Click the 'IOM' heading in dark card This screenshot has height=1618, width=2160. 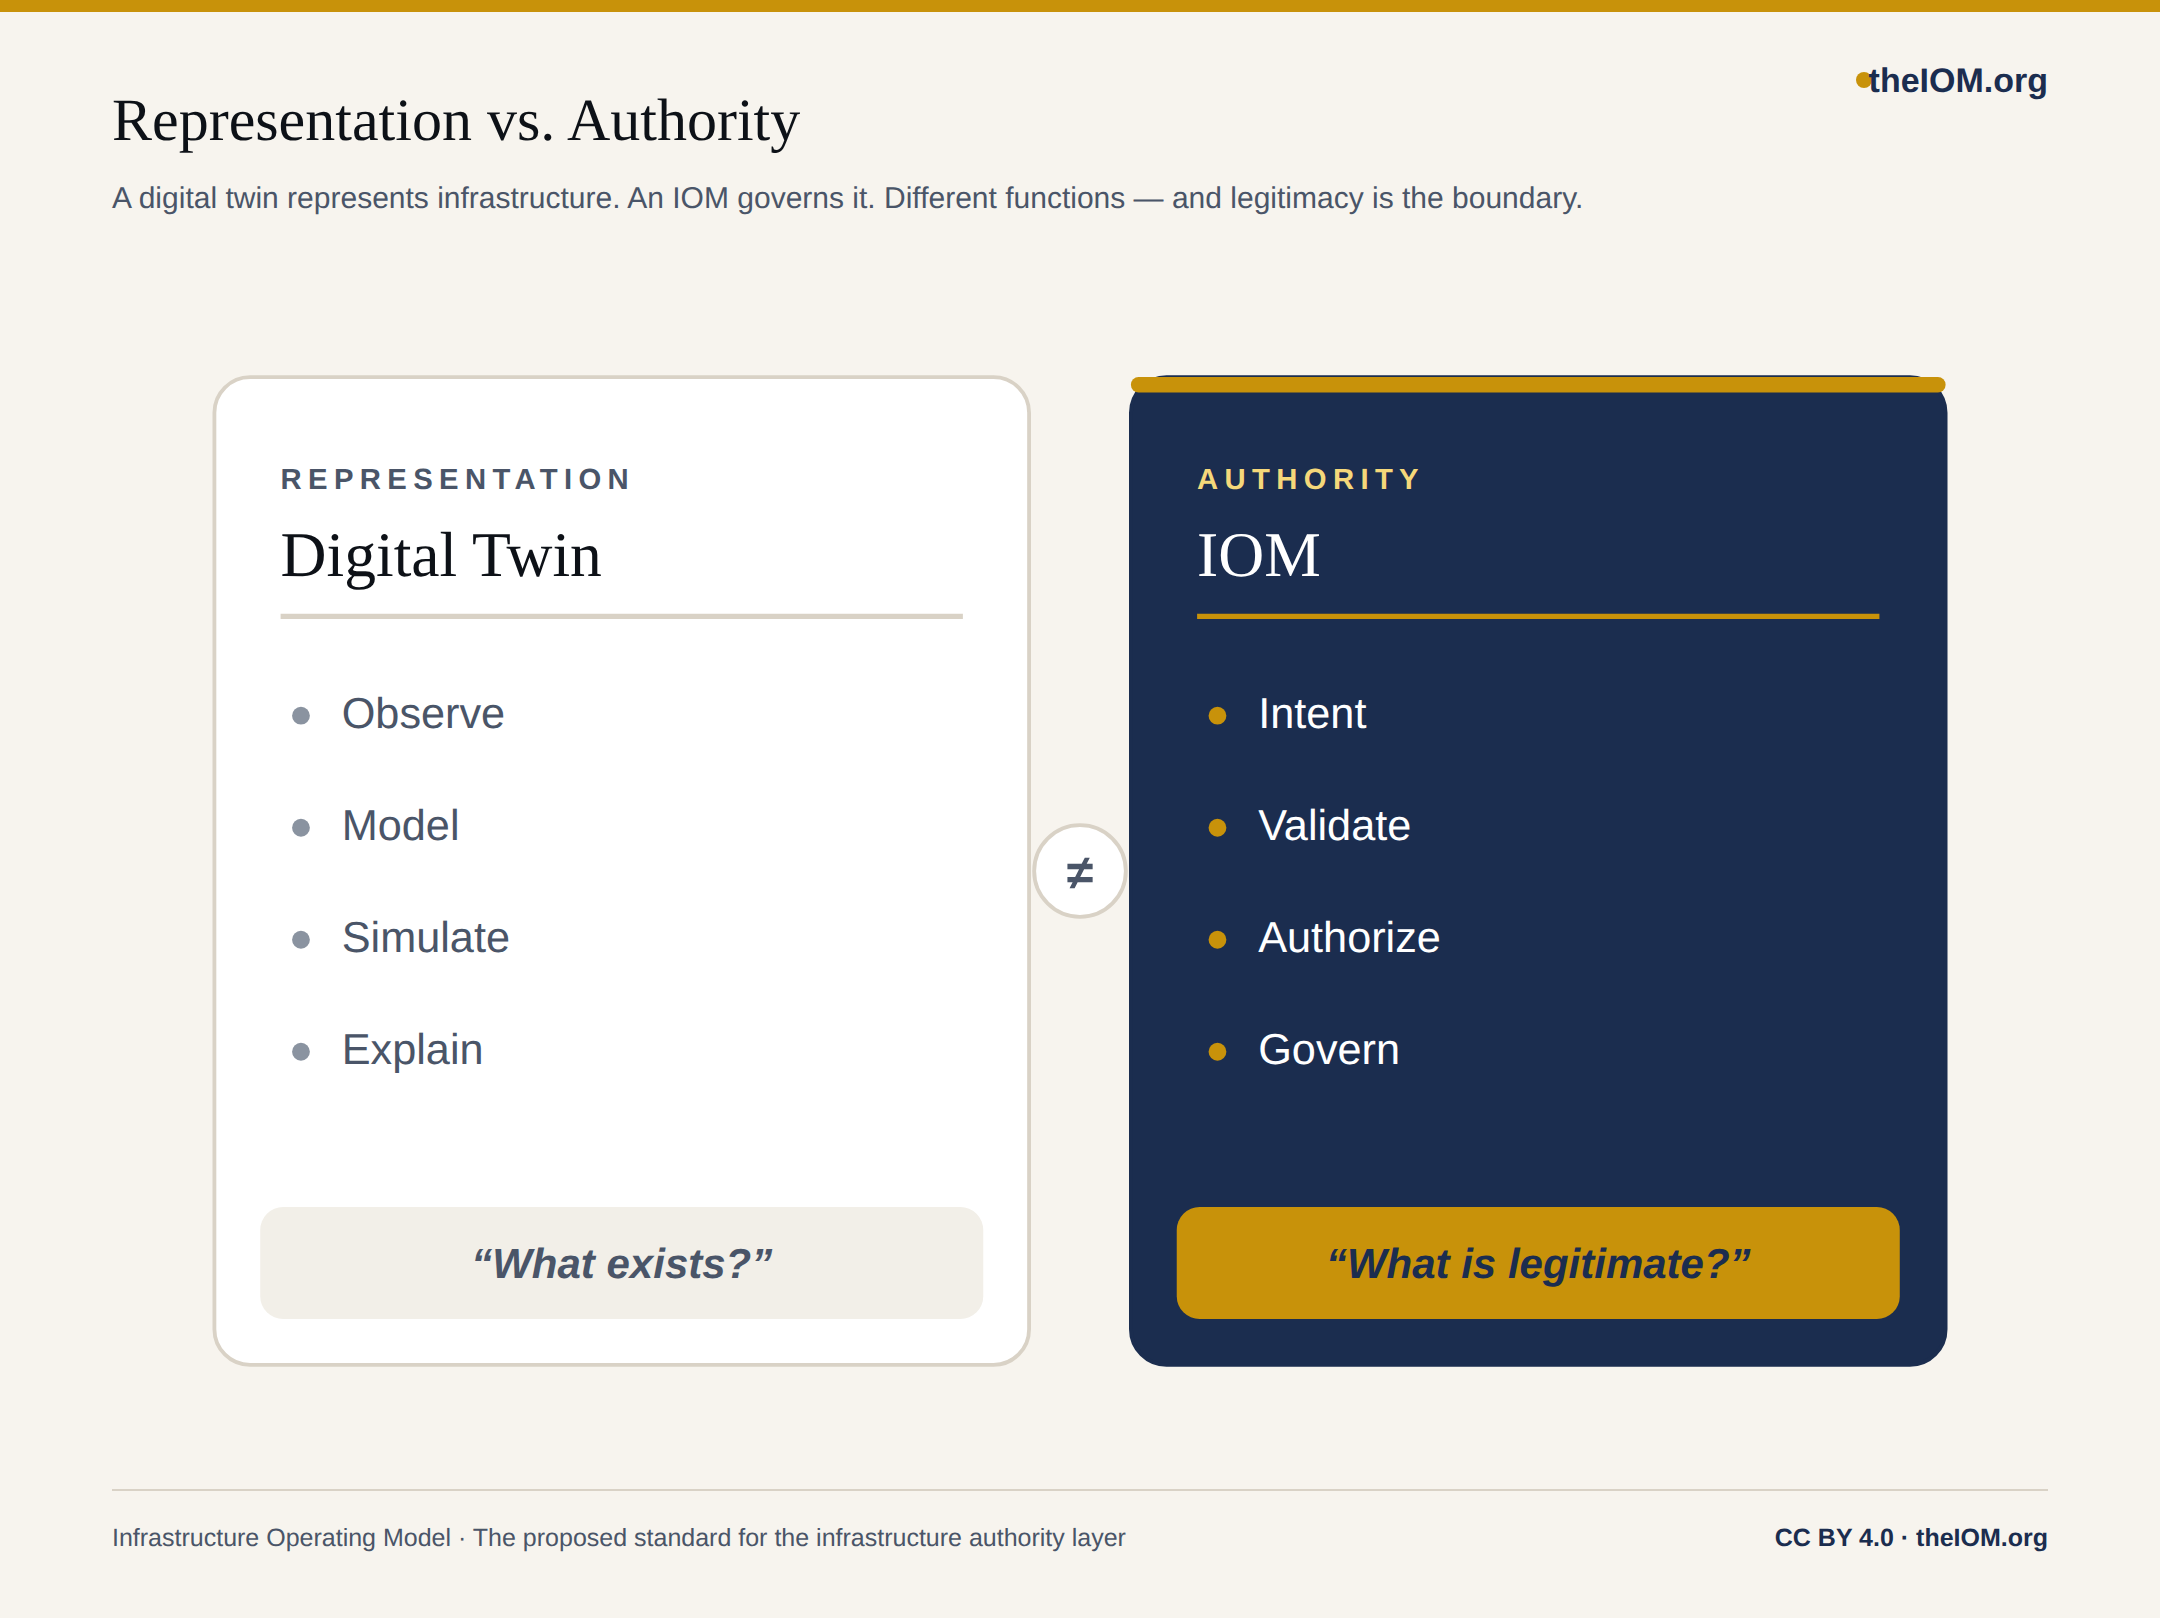click(1258, 555)
